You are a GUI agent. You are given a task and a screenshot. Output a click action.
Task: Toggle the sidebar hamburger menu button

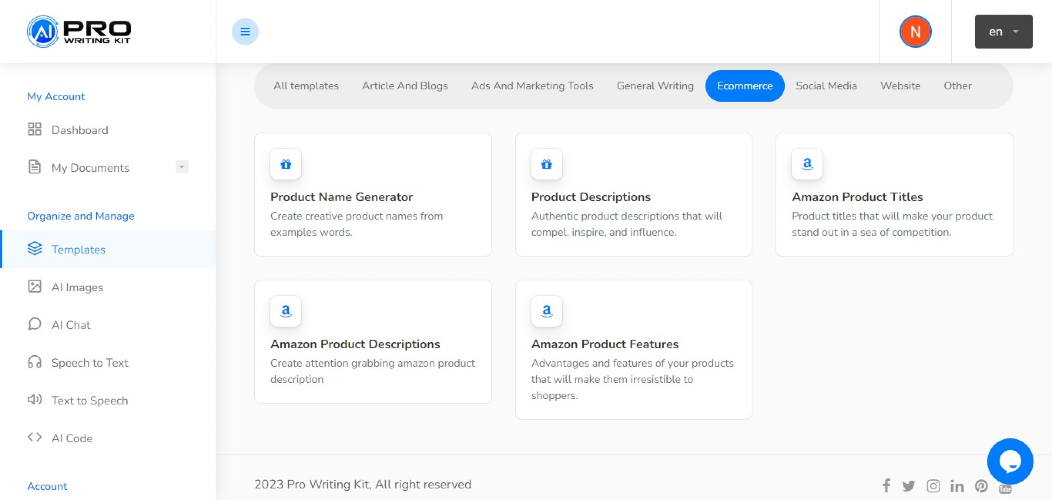pos(246,32)
